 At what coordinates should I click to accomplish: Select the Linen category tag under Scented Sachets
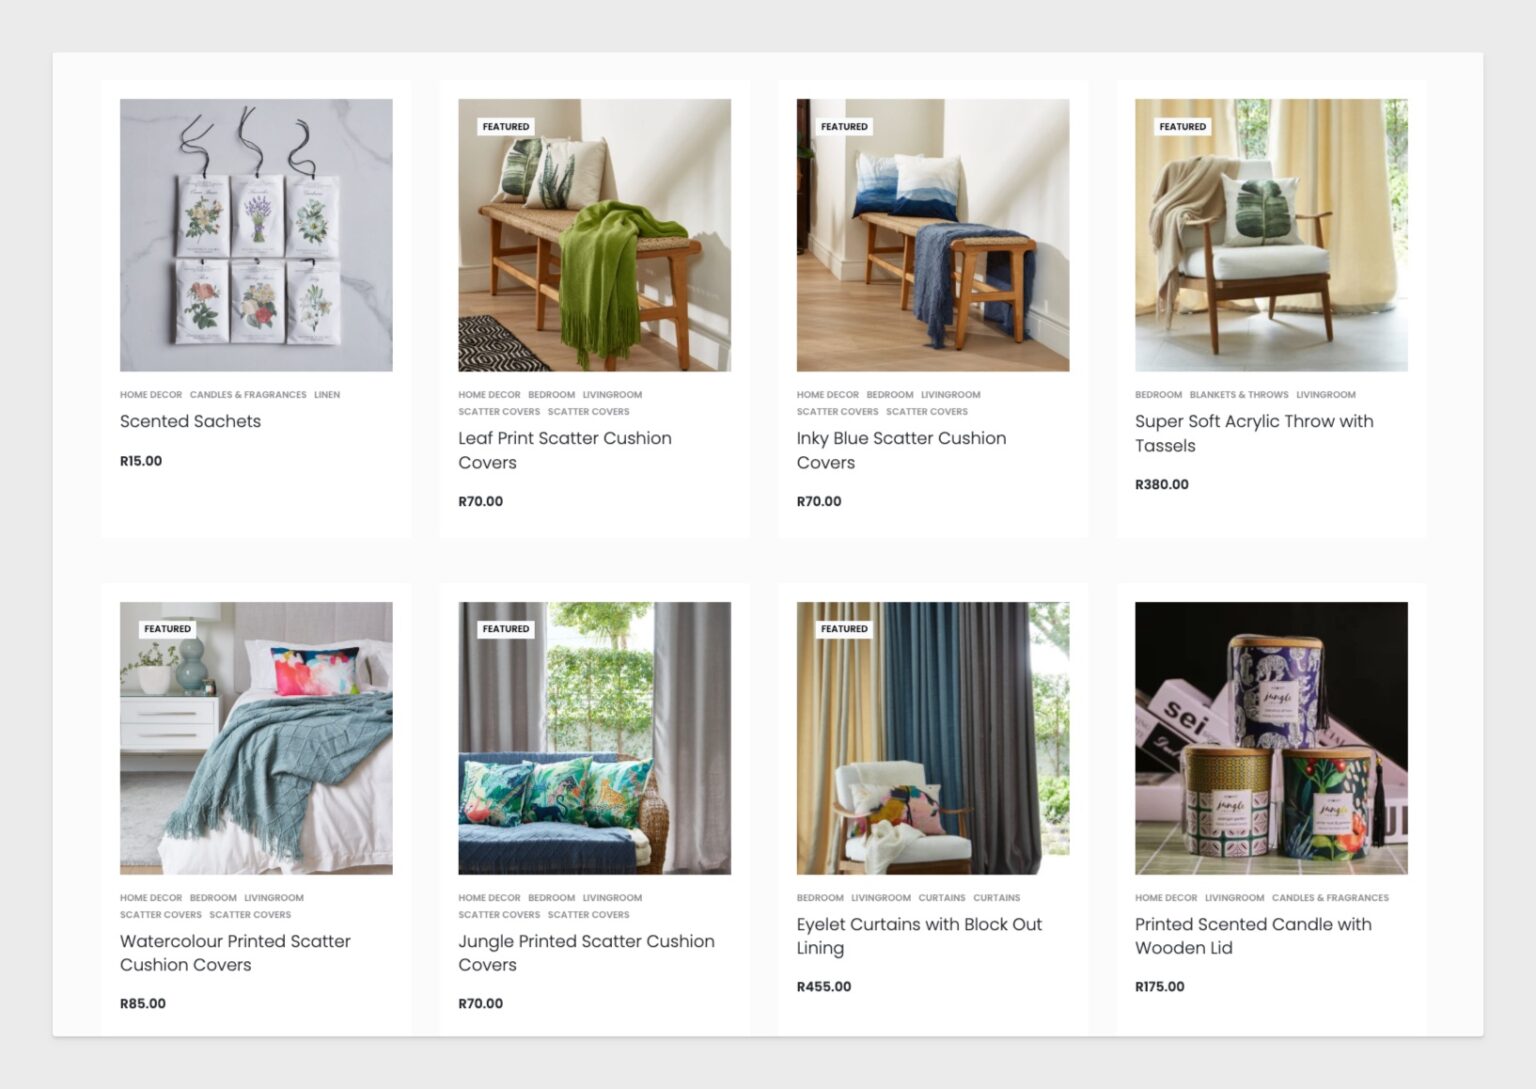coord(327,395)
